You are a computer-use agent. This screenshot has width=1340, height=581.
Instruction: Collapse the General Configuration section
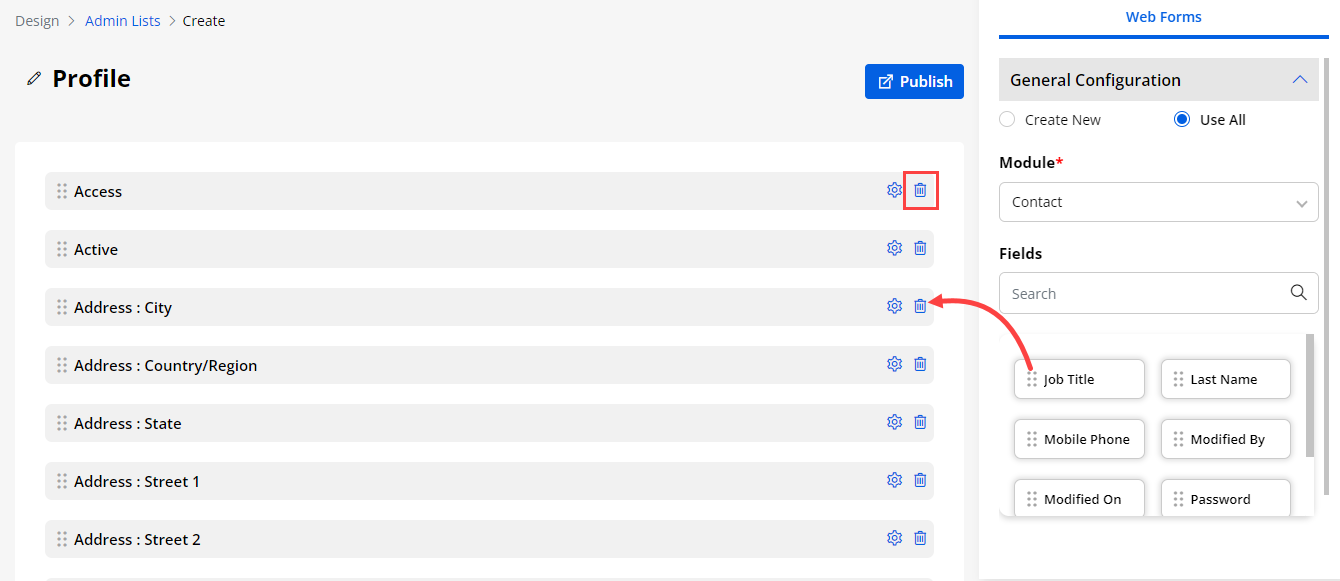tap(1299, 80)
